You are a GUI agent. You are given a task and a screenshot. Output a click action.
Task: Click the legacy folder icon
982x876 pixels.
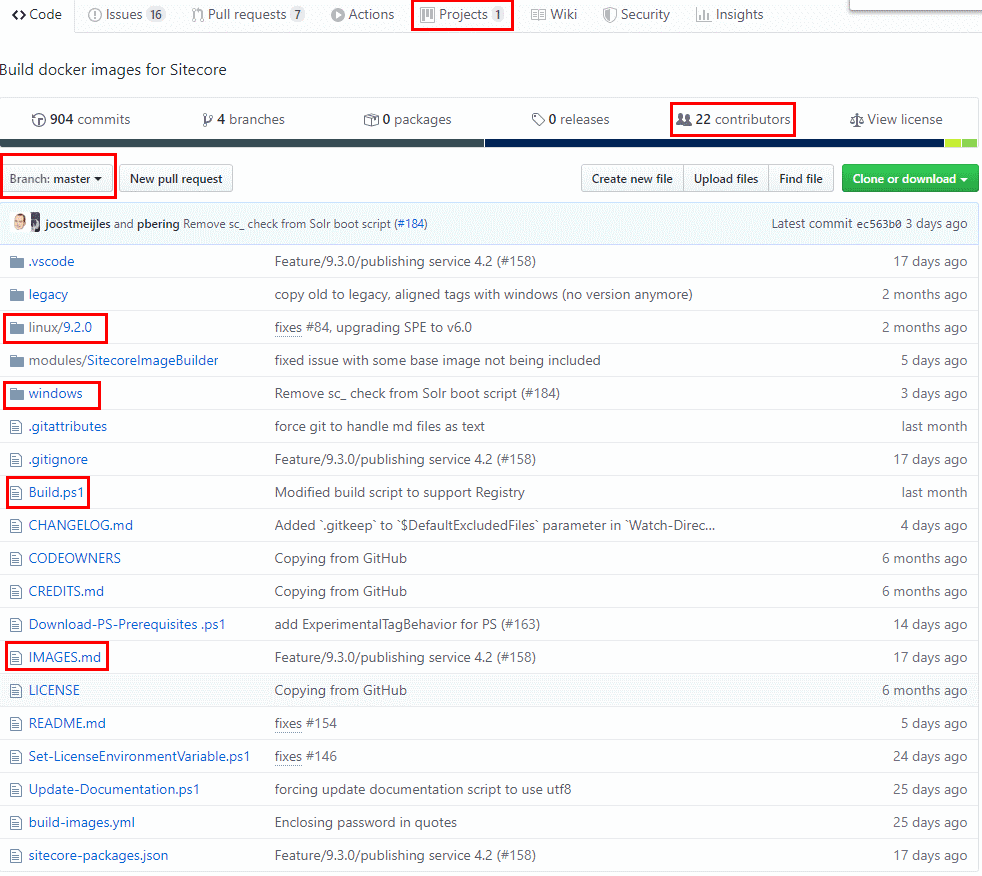coord(17,295)
